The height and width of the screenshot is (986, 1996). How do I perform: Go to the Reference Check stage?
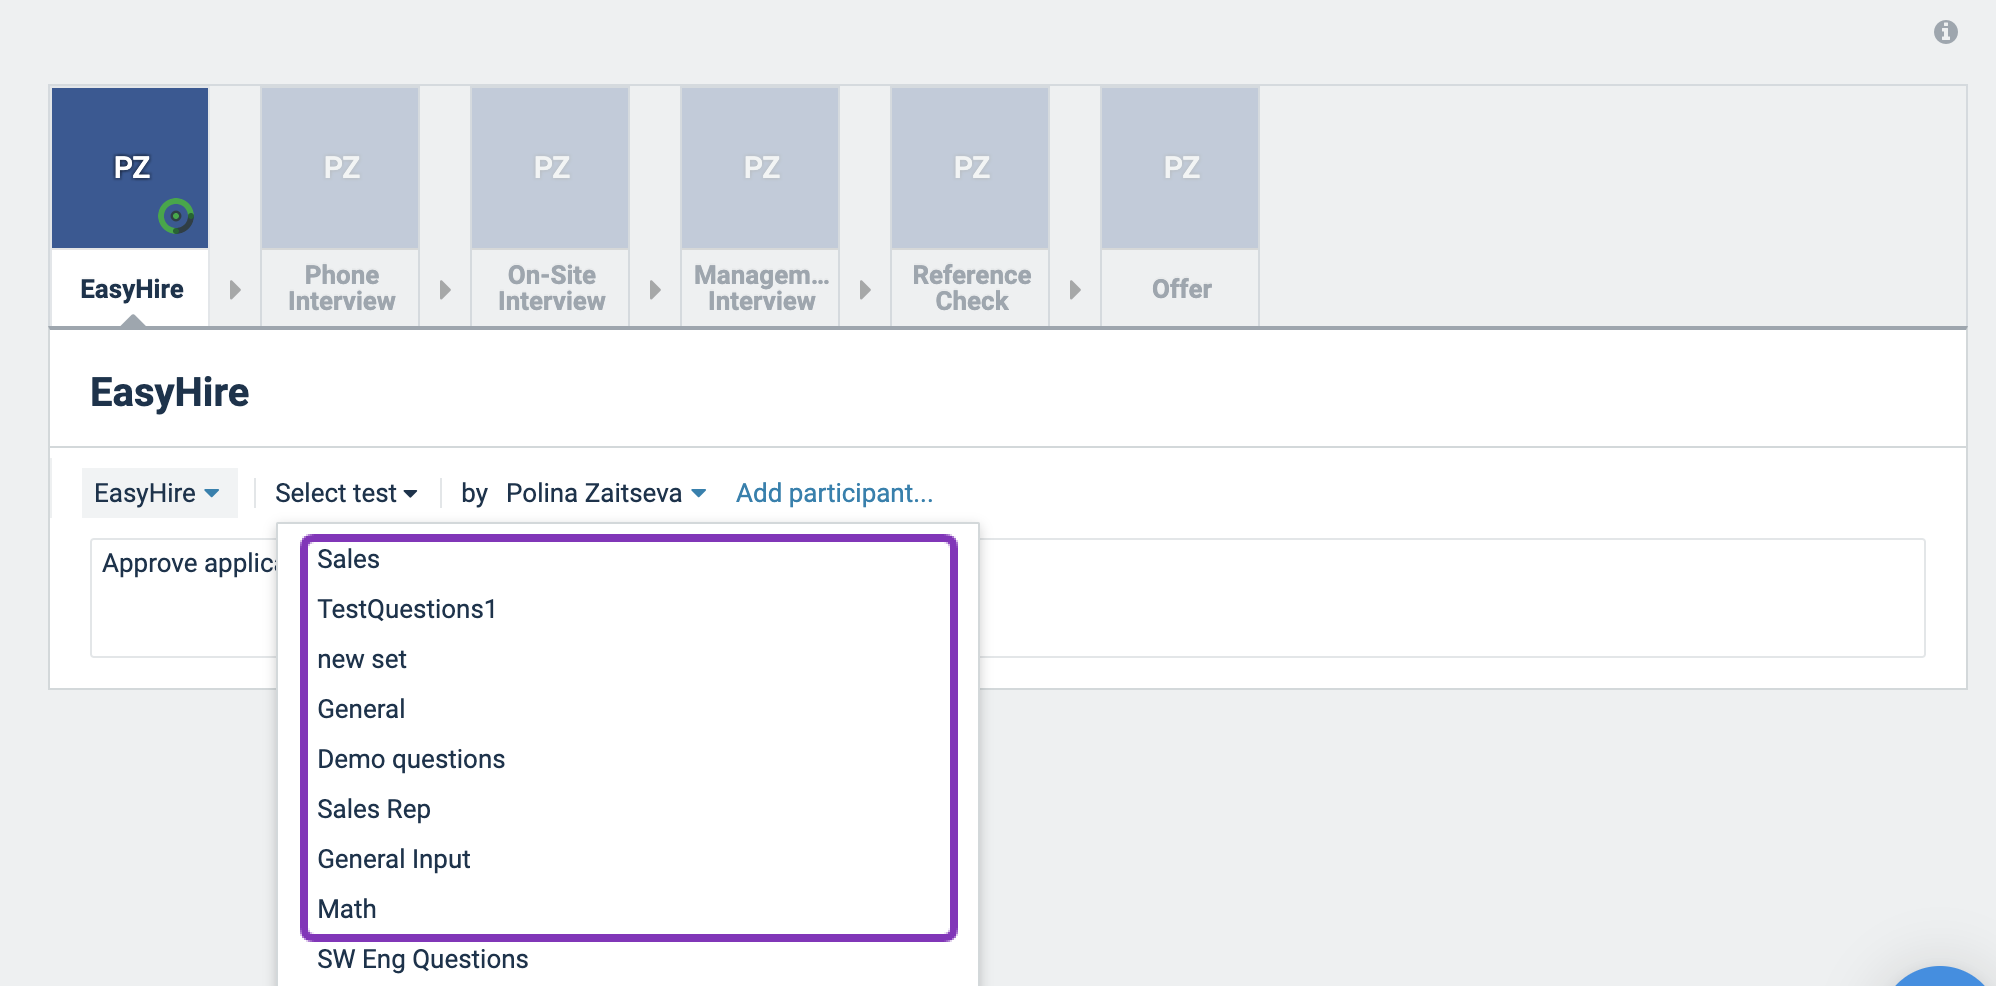(971, 288)
